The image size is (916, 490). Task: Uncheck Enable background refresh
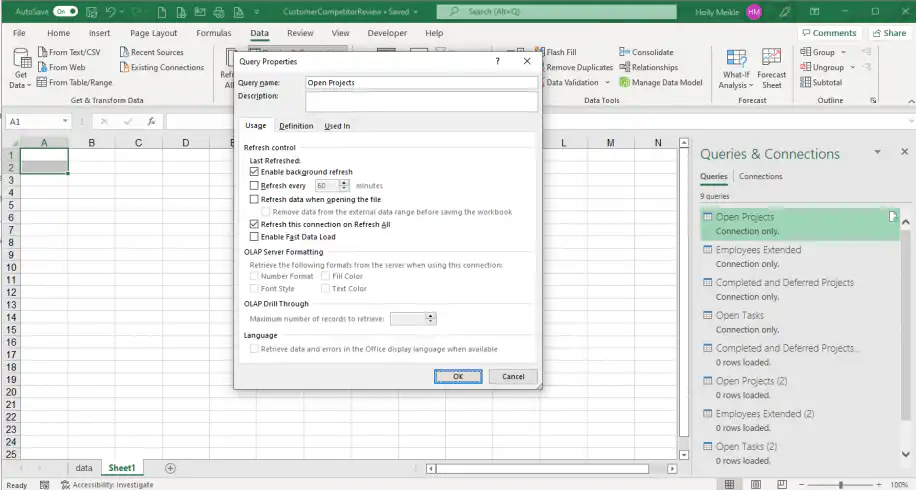pos(254,172)
